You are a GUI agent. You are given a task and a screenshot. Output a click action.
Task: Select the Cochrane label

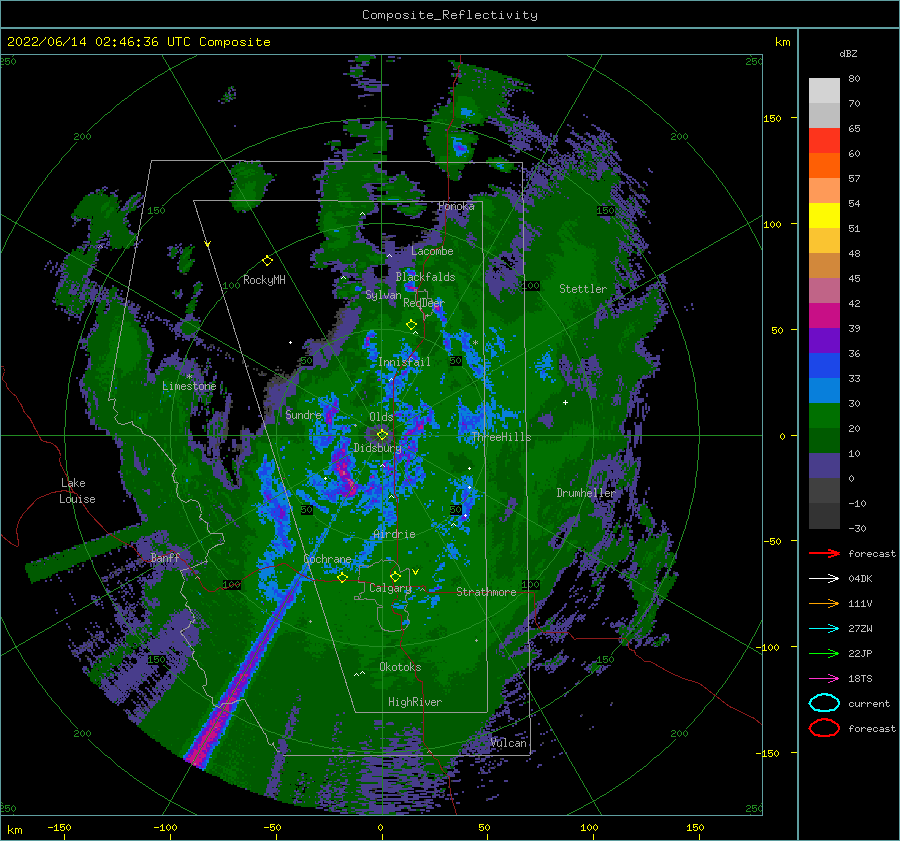point(327,559)
